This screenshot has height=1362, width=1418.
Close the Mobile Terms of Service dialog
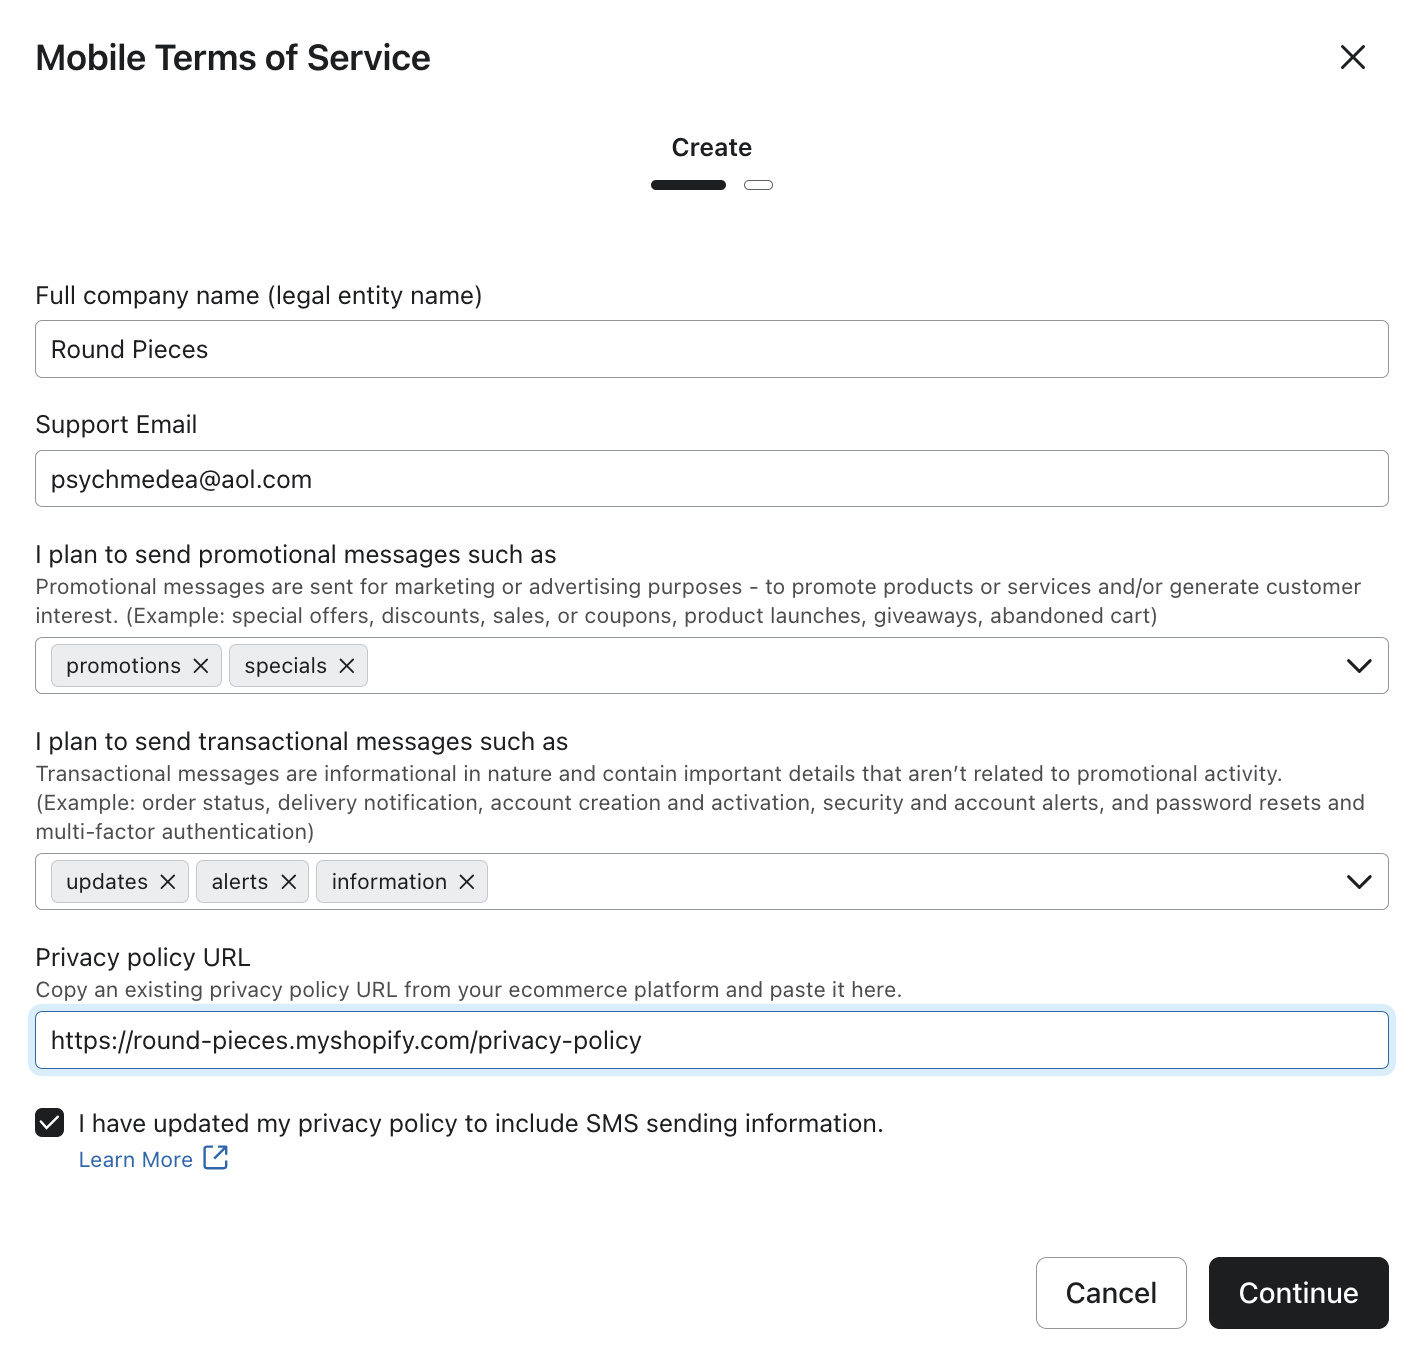pyautogui.click(x=1352, y=57)
